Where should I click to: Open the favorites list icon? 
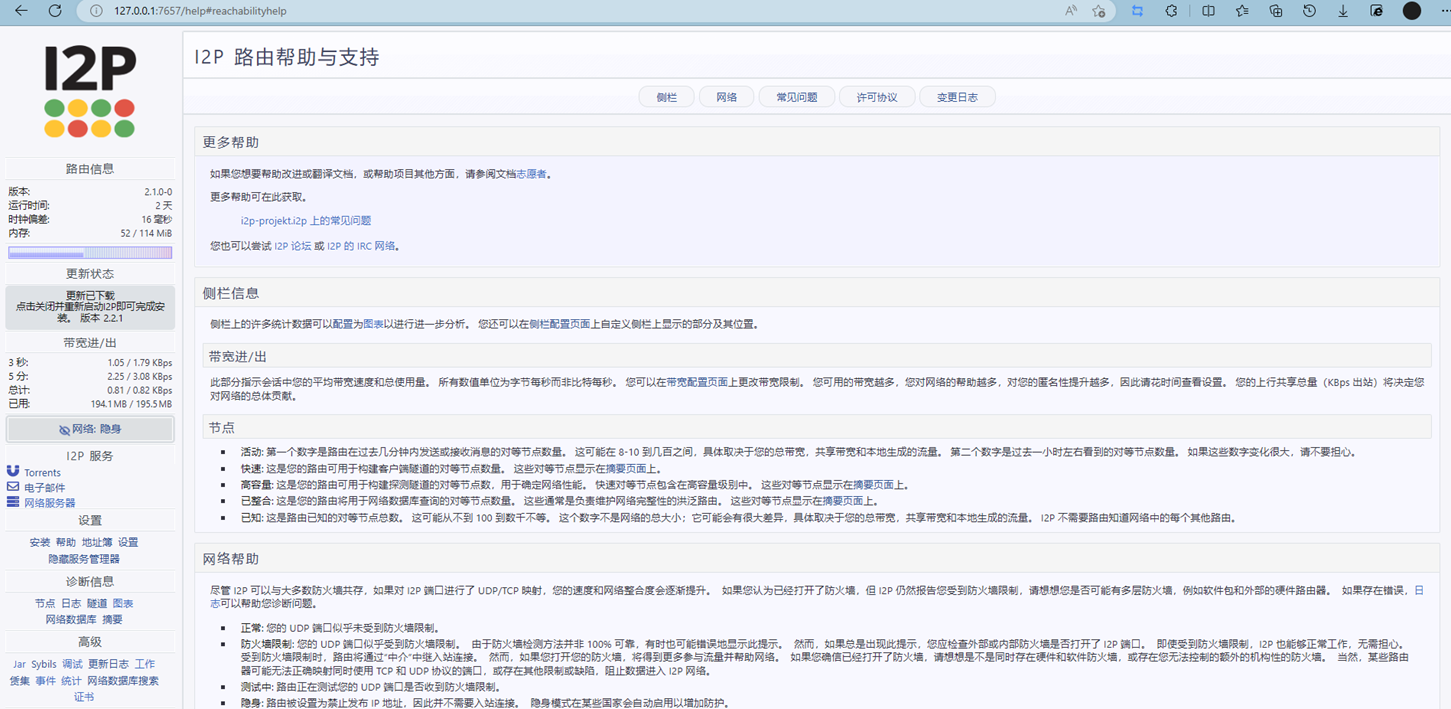pos(1242,11)
